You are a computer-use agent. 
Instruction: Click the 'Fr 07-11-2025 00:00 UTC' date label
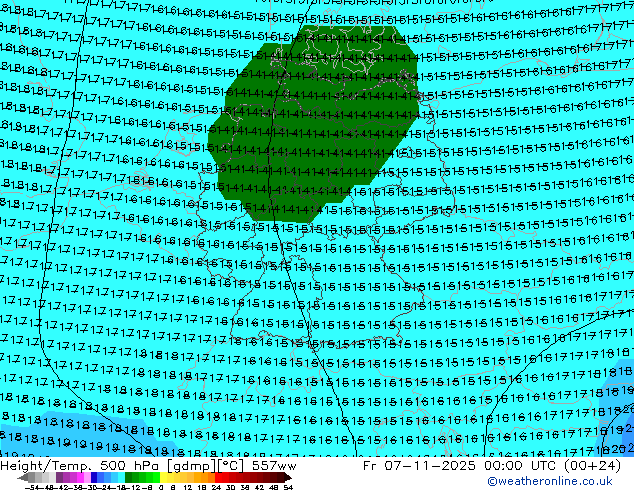[x=458, y=466]
